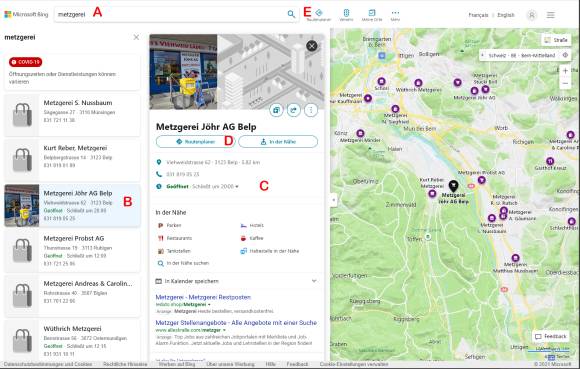Open the Straße map style selector
The width and height of the screenshot is (580, 369).
point(556,40)
